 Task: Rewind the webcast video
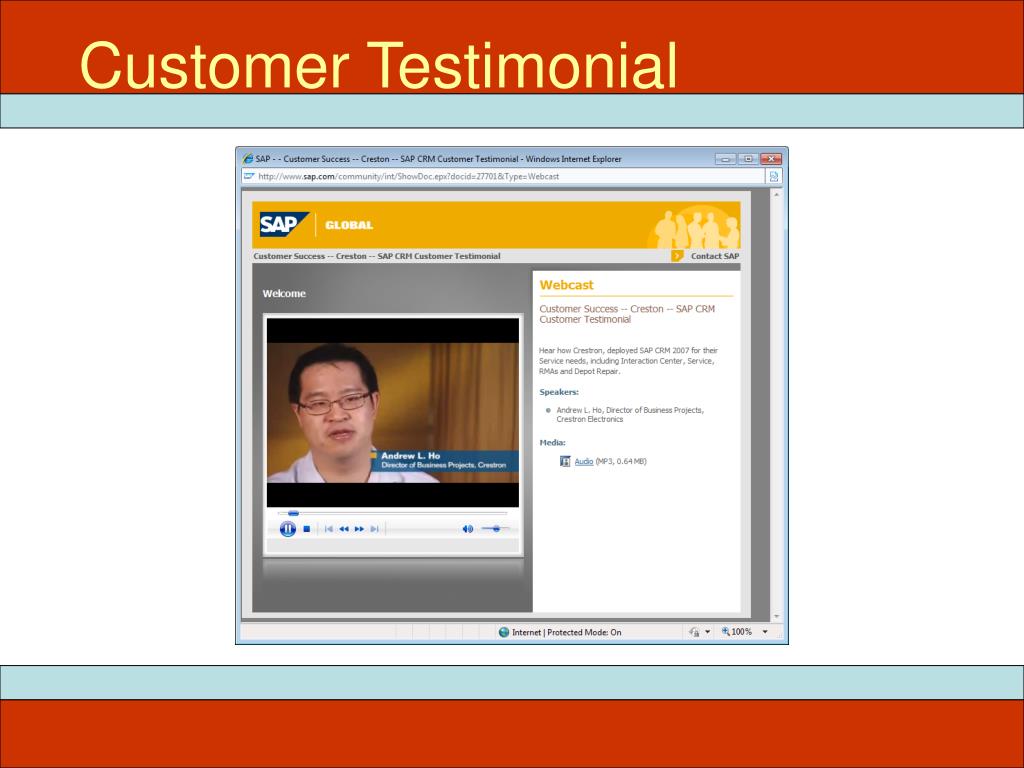344,529
